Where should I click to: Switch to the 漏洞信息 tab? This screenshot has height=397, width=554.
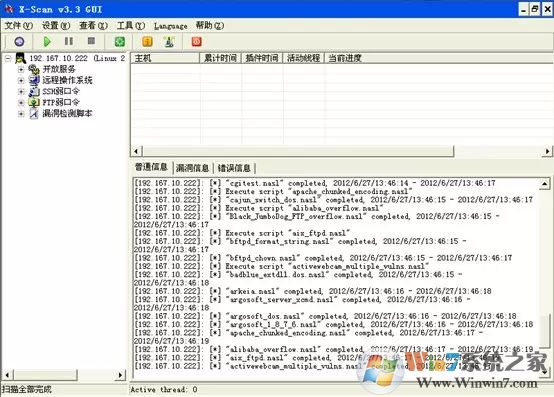[193, 168]
